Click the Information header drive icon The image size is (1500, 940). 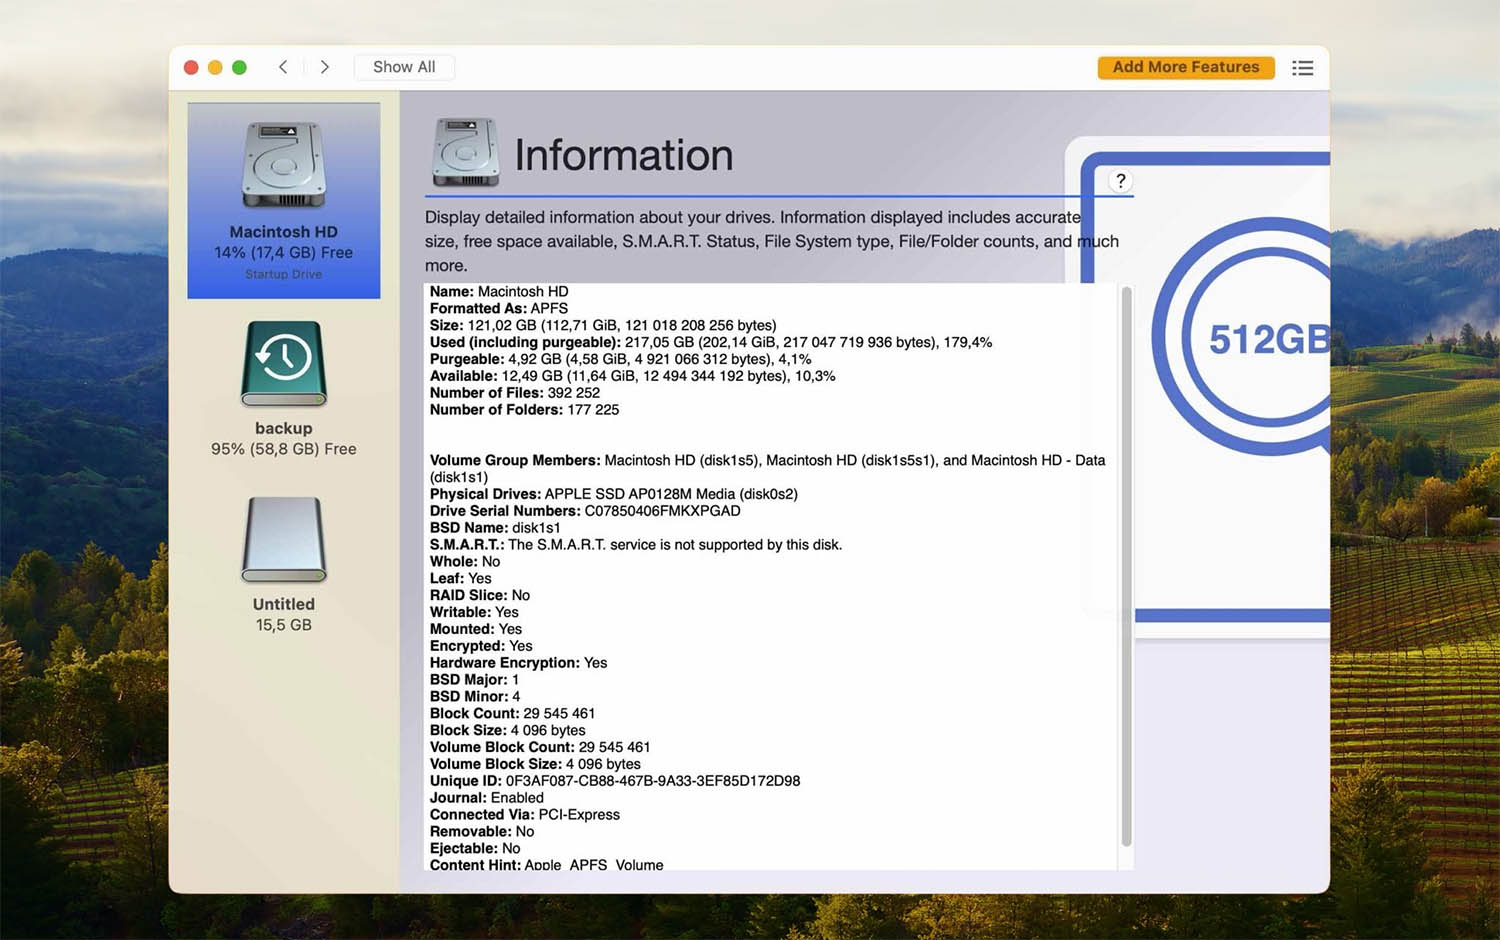[x=465, y=153]
